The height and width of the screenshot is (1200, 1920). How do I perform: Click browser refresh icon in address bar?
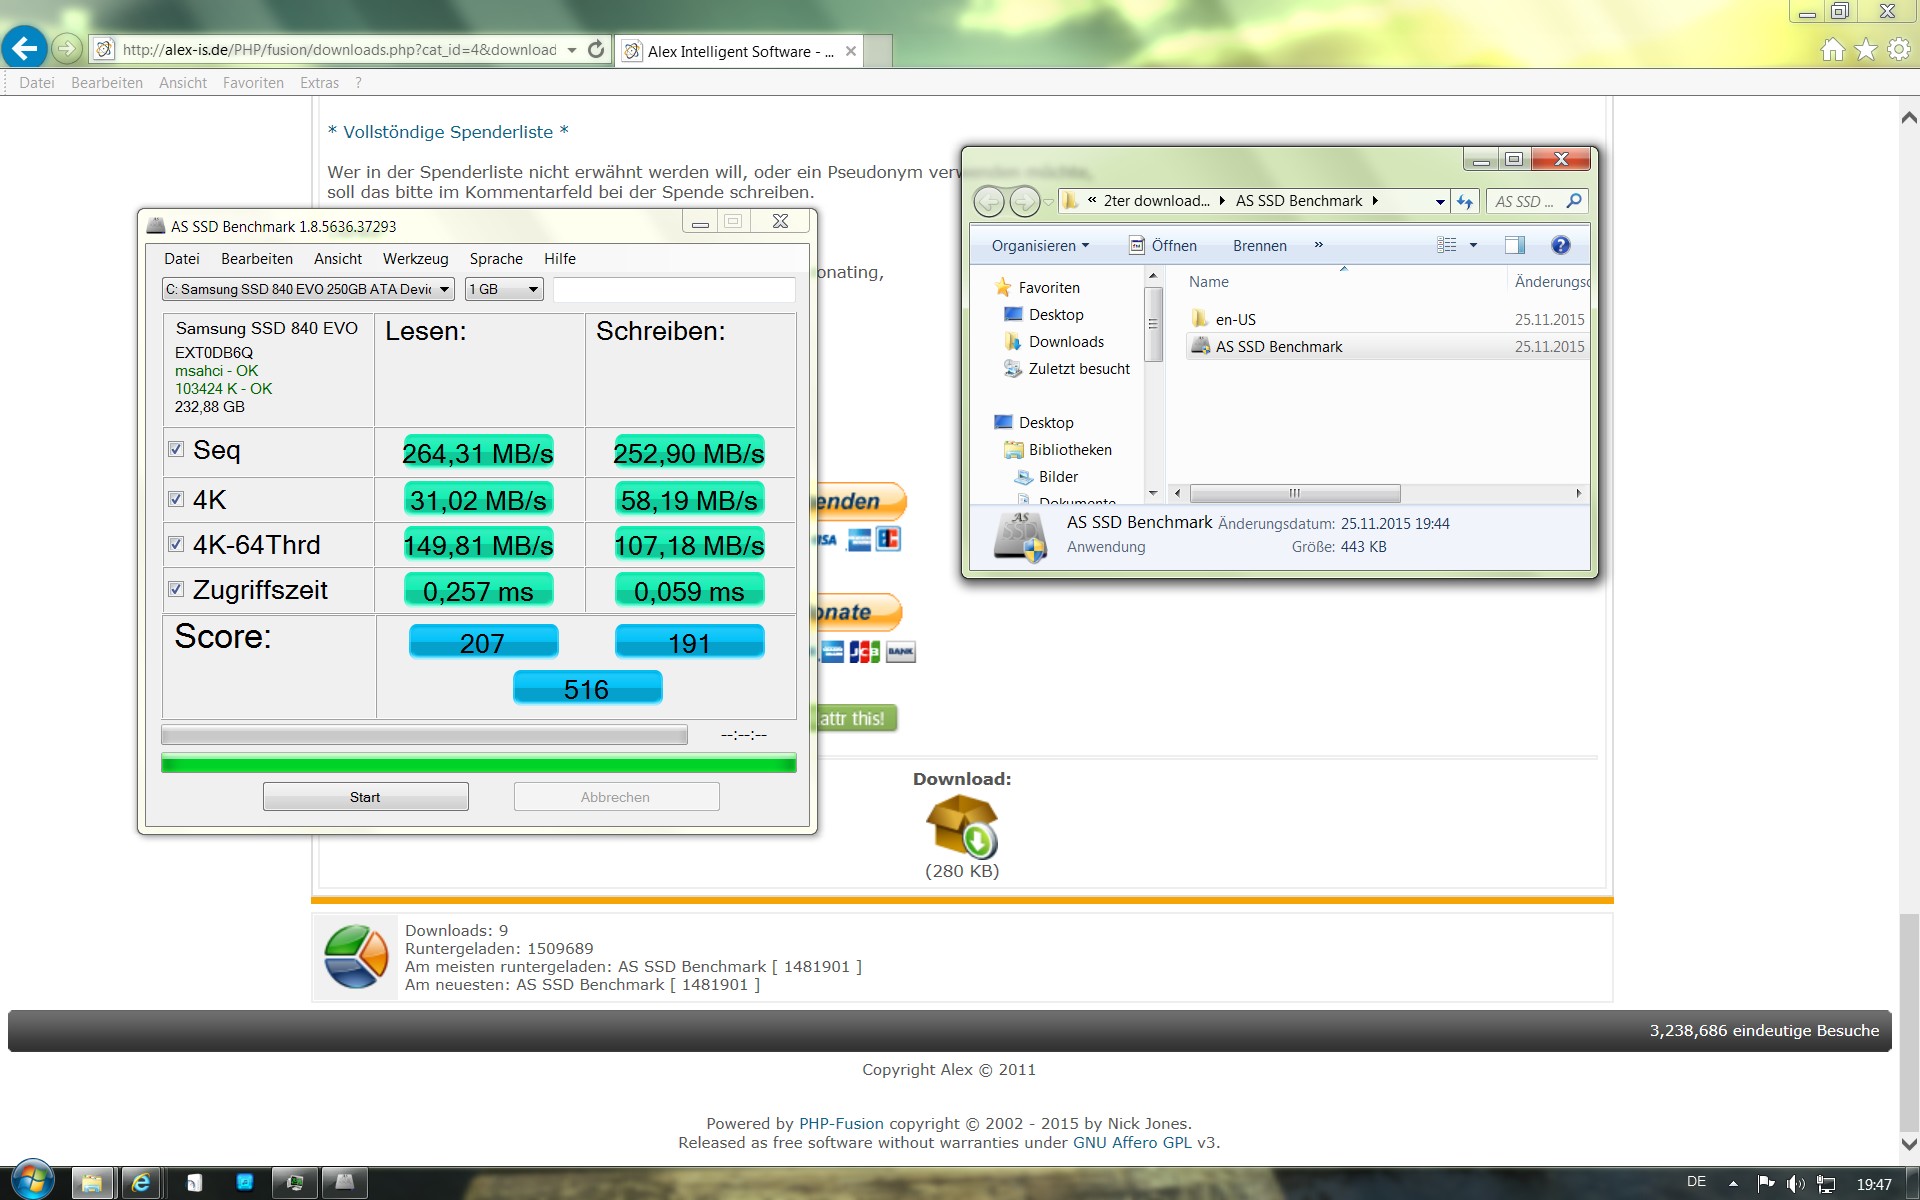(x=596, y=49)
